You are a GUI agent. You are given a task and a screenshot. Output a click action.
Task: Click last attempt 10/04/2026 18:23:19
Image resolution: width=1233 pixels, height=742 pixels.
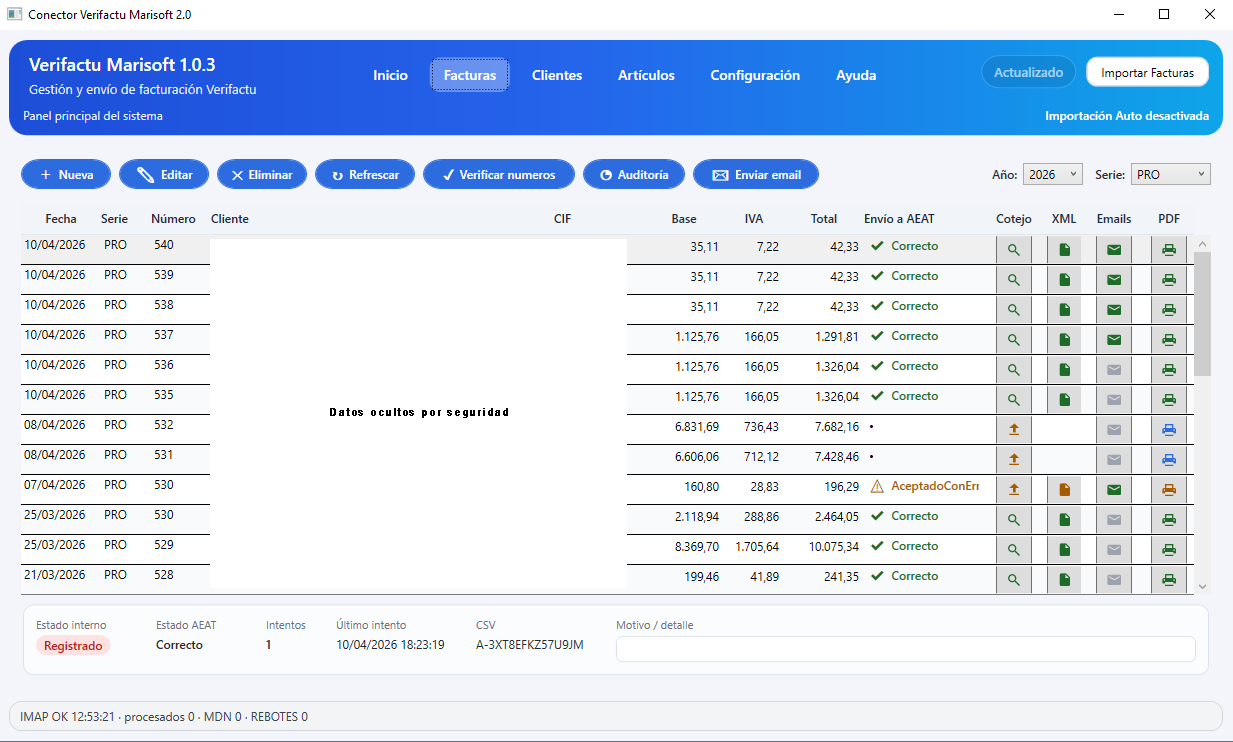pyautogui.click(x=391, y=645)
